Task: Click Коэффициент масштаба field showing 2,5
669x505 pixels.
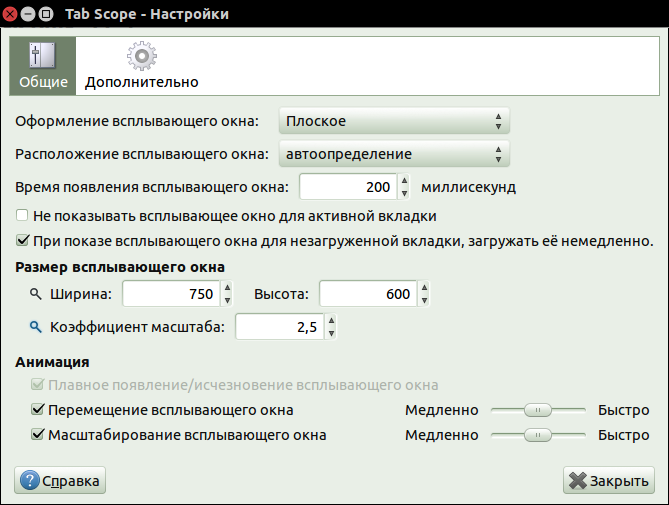Action: coord(280,327)
